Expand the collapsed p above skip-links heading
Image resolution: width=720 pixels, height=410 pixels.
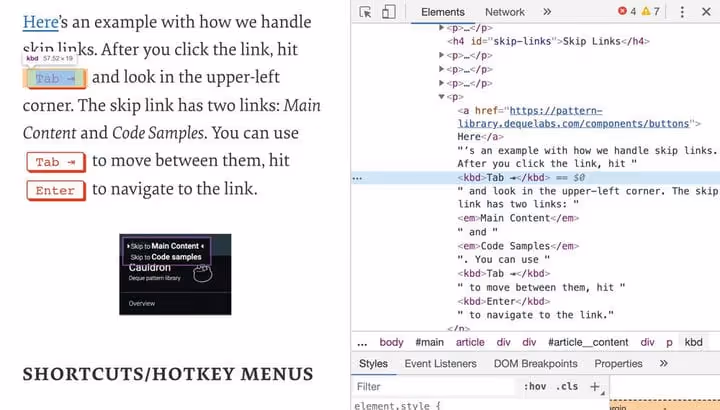(441, 28)
